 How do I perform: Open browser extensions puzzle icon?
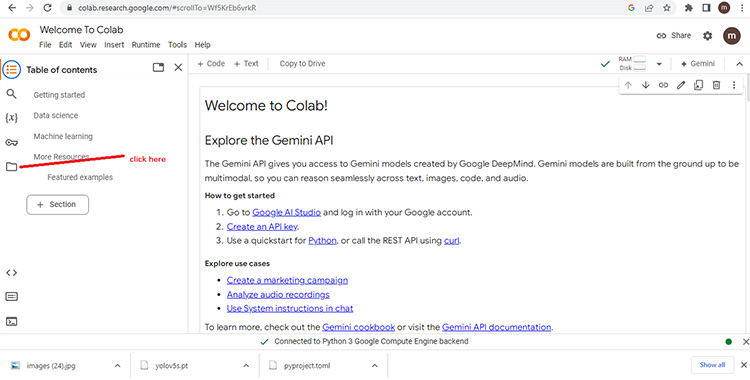[689, 8]
